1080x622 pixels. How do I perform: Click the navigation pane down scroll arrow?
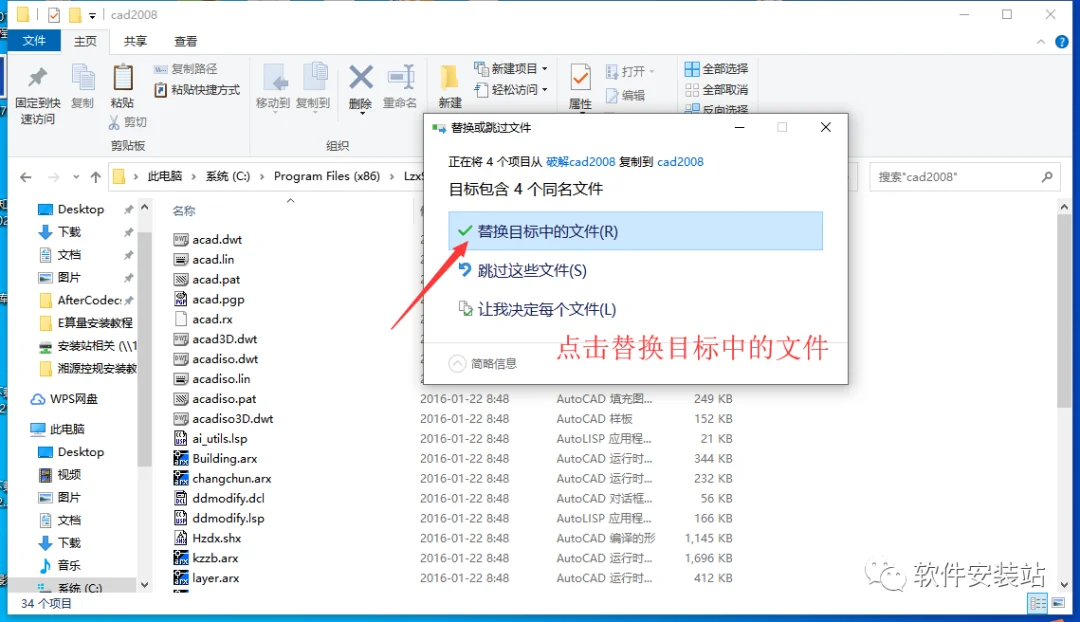(145, 585)
